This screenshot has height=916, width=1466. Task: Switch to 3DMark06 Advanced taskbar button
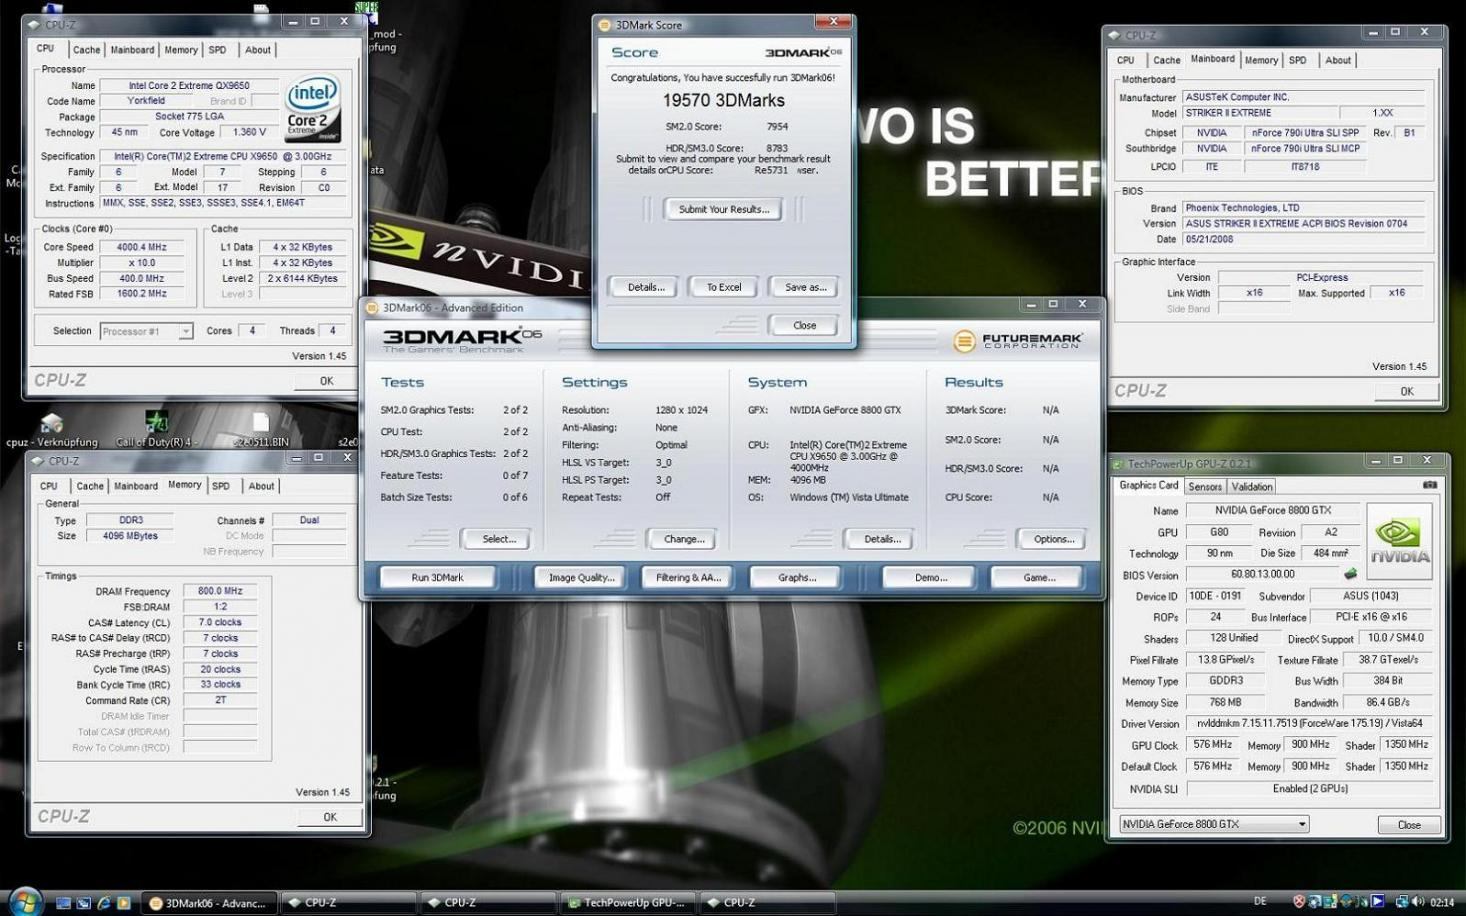pyautogui.click(x=208, y=903)
